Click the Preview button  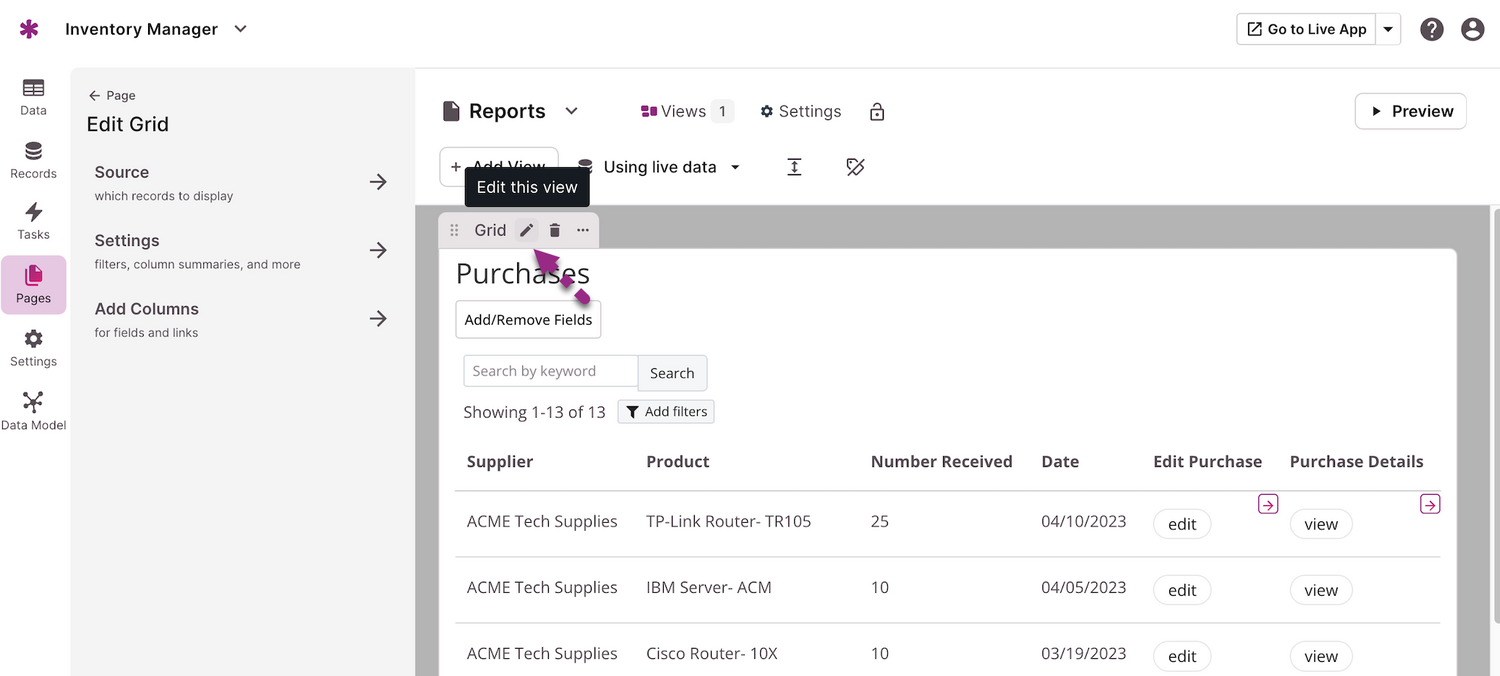(x=1410, y=111)
